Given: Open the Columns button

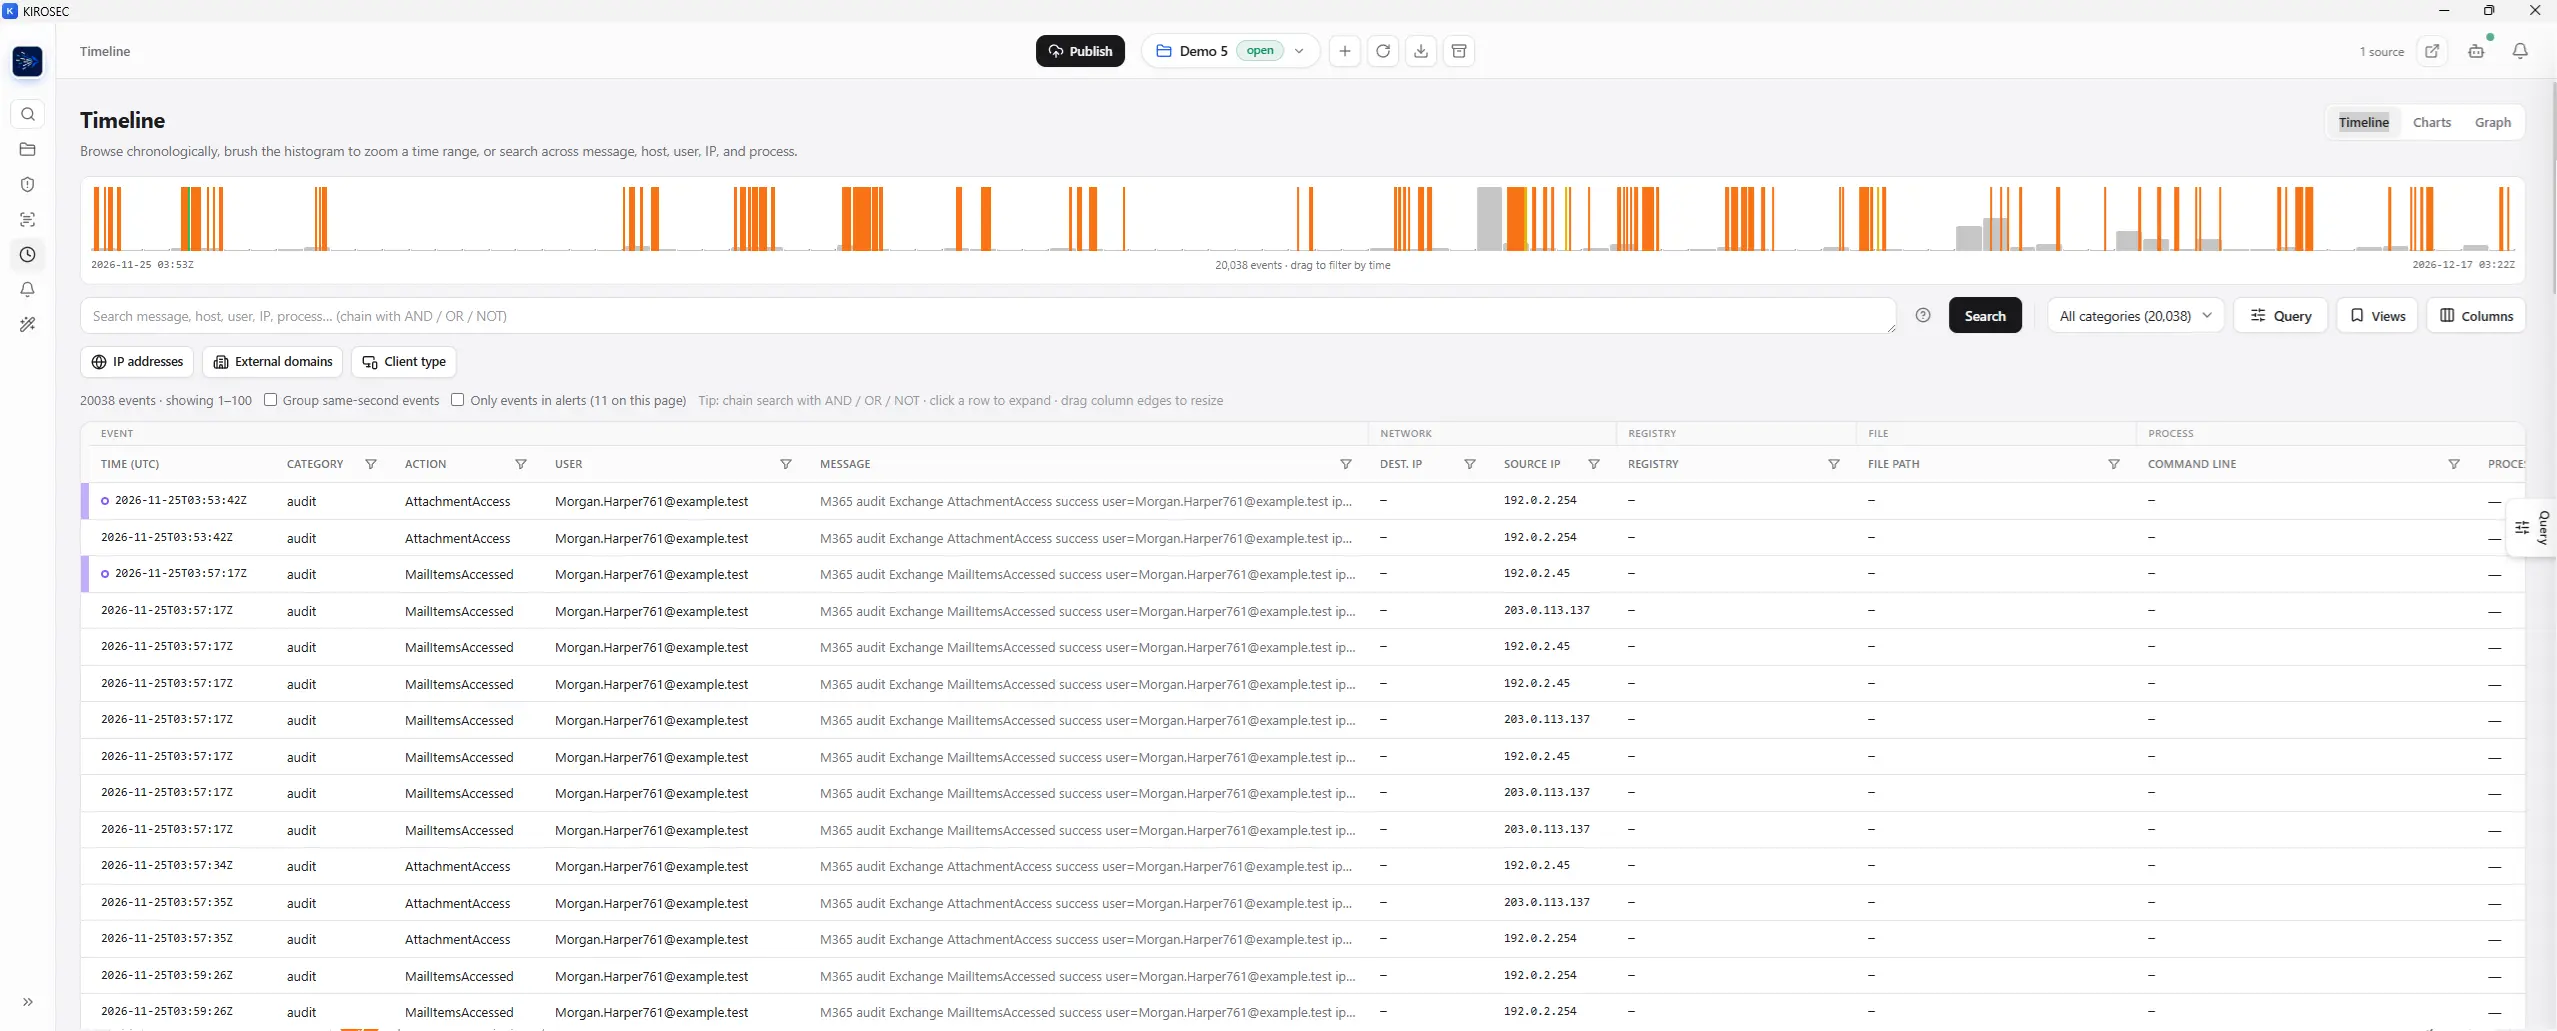Looking at the screenshot, I should point(2476,316).
